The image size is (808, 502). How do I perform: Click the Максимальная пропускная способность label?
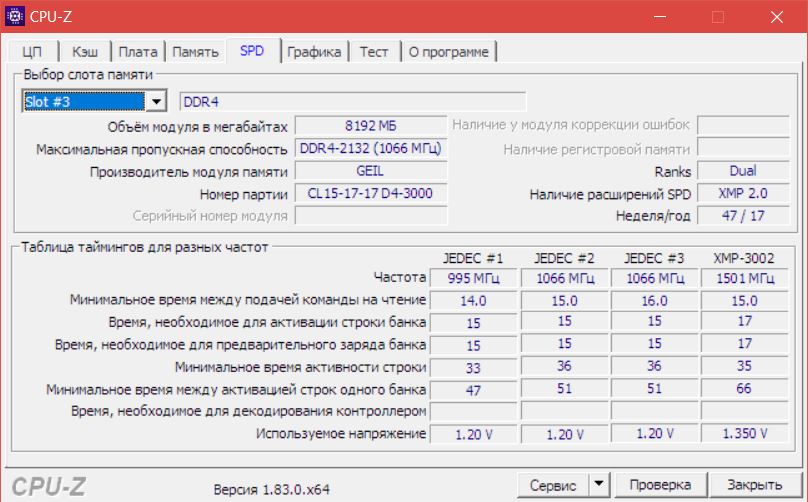point(162,149)
